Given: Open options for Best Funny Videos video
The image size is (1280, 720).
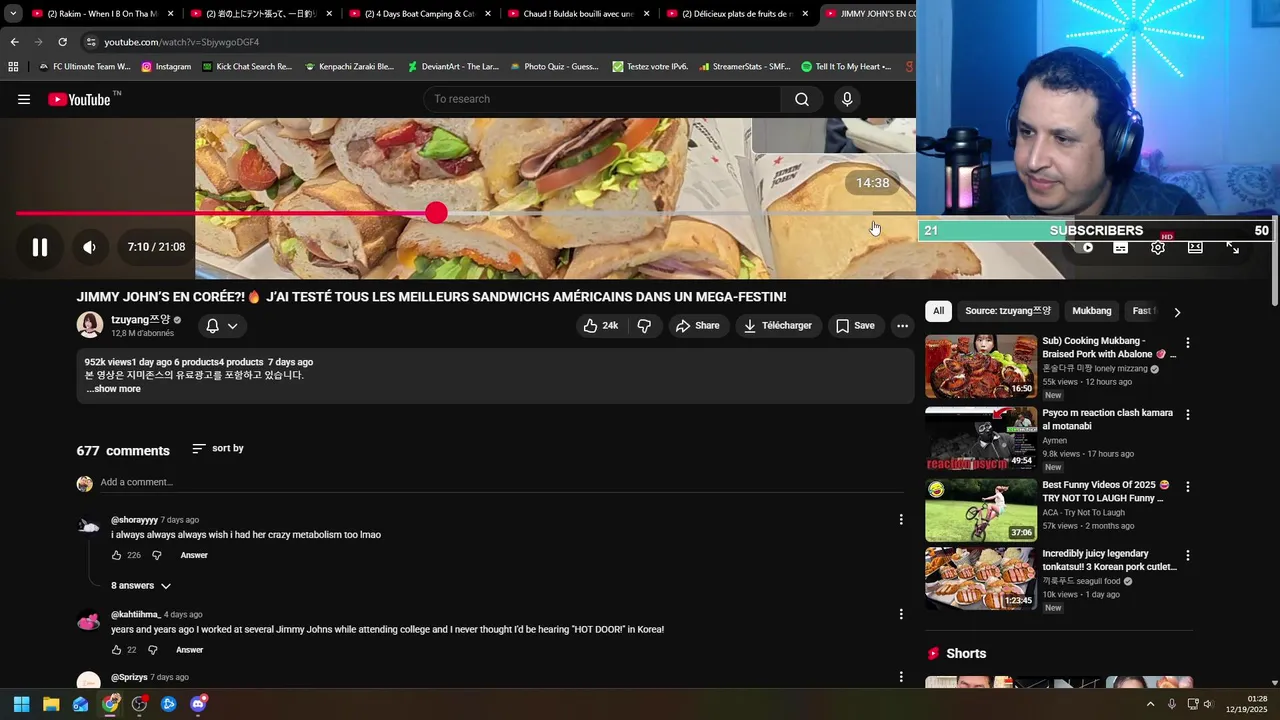Looking at the screenshot, I should (x=1188, y=487).
